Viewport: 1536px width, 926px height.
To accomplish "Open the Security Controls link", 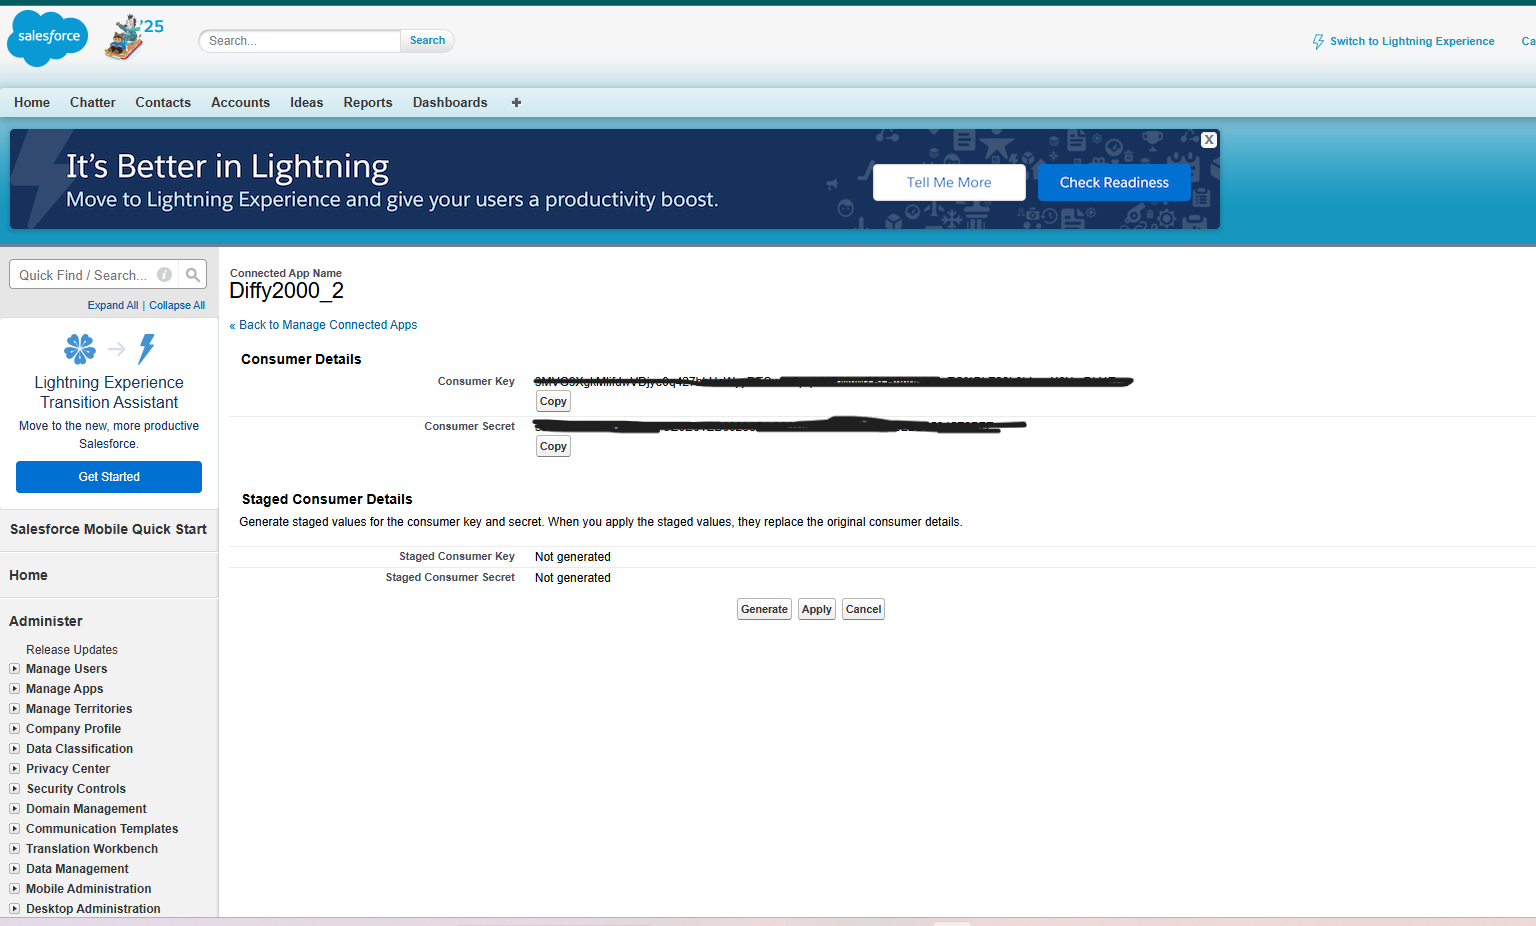I will coord(76,789).
